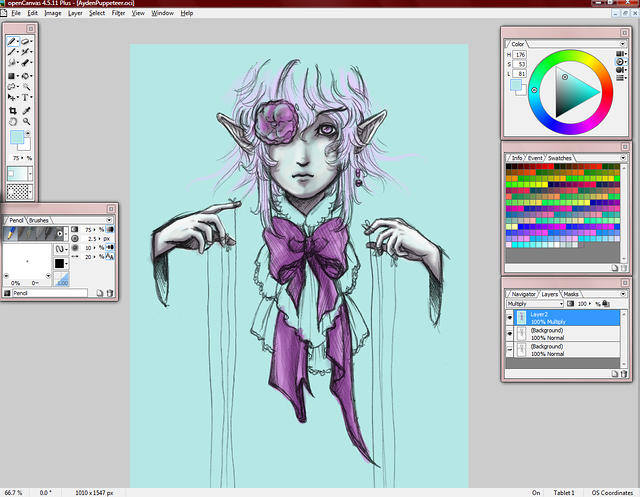
Task: Select the Paint Bucket fill tool
Action: [x=25, y=76]
